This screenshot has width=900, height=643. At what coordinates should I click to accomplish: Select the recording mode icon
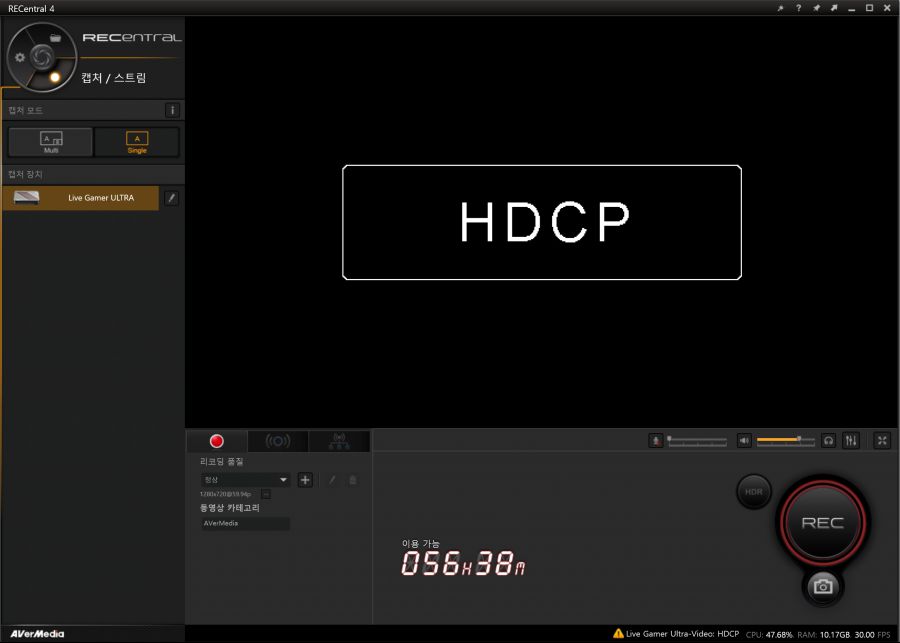215,441
